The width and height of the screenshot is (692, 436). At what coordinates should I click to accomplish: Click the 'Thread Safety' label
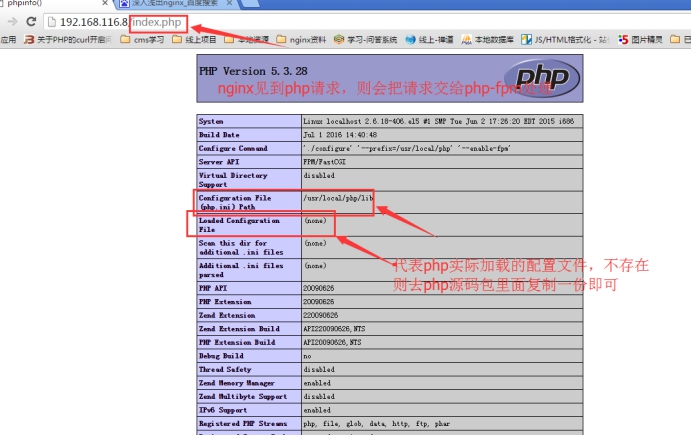coord(225,369)
